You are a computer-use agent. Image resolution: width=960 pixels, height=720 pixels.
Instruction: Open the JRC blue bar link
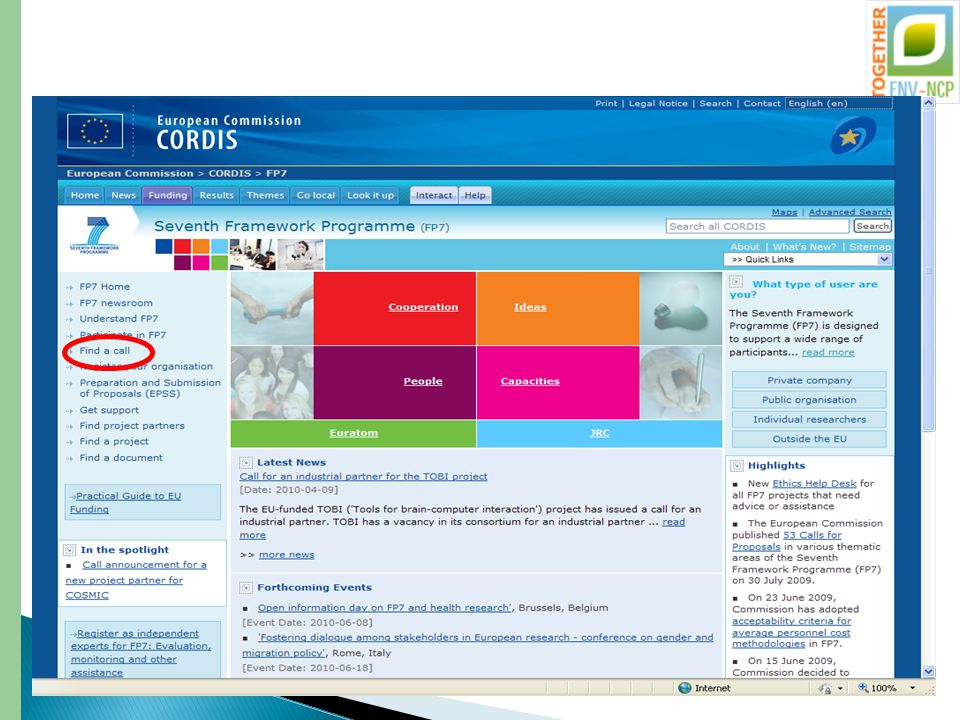(x=599, y=433)
